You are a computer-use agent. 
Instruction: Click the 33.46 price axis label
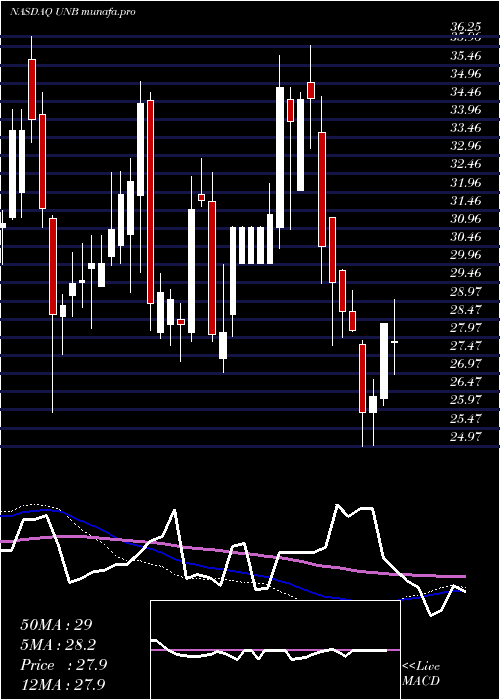point(466,128)
